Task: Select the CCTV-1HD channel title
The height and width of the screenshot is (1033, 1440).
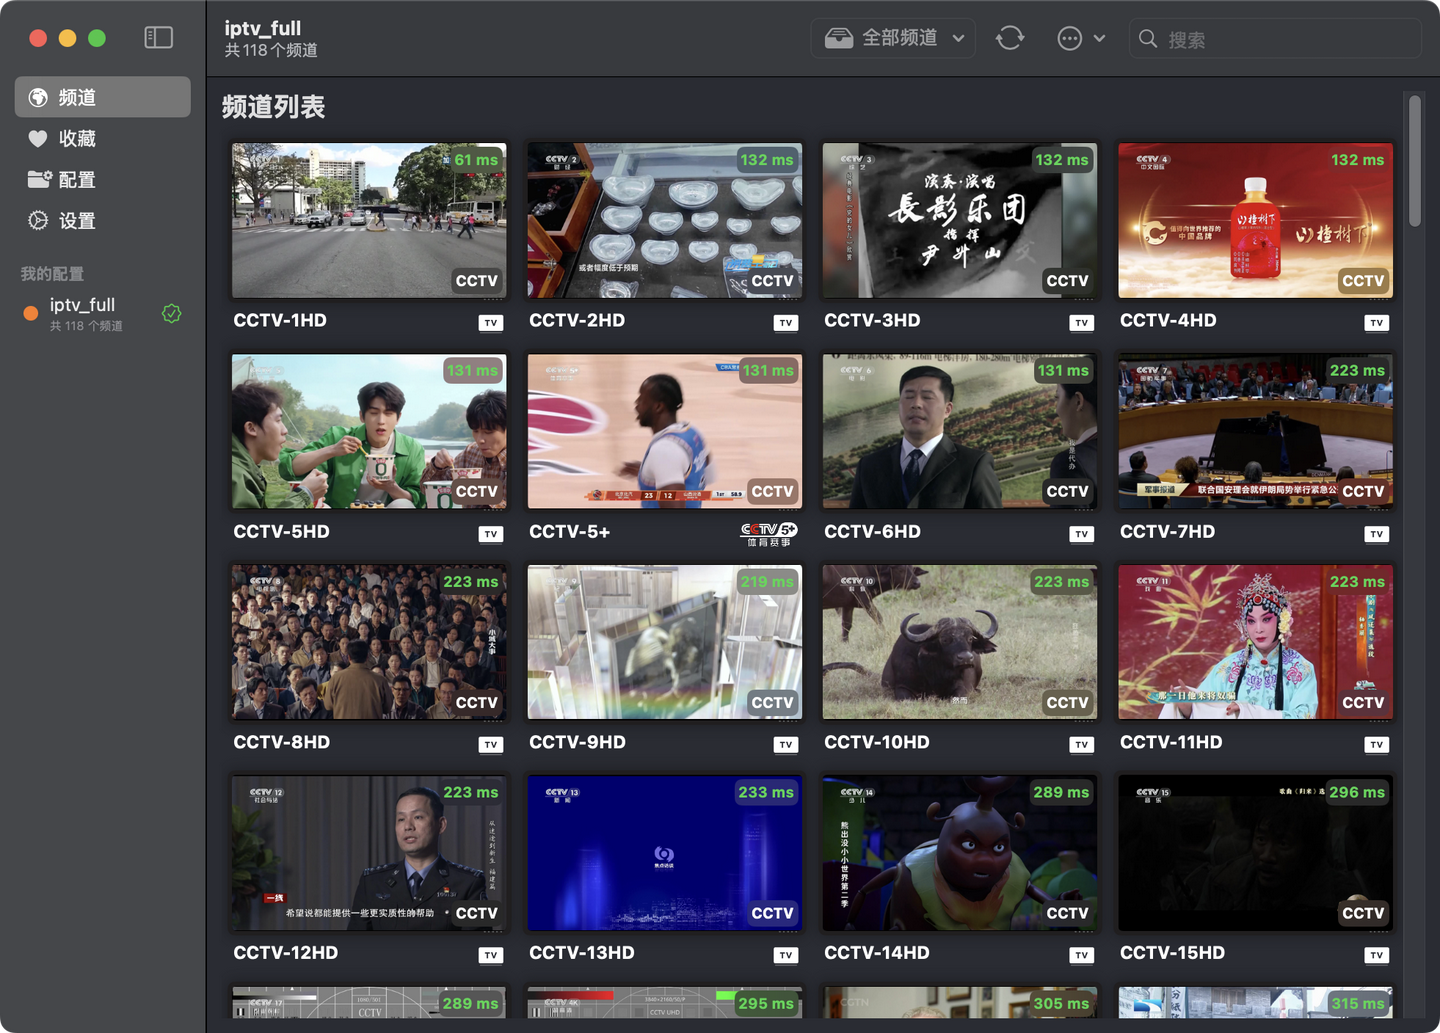Action: click(280, 321)
